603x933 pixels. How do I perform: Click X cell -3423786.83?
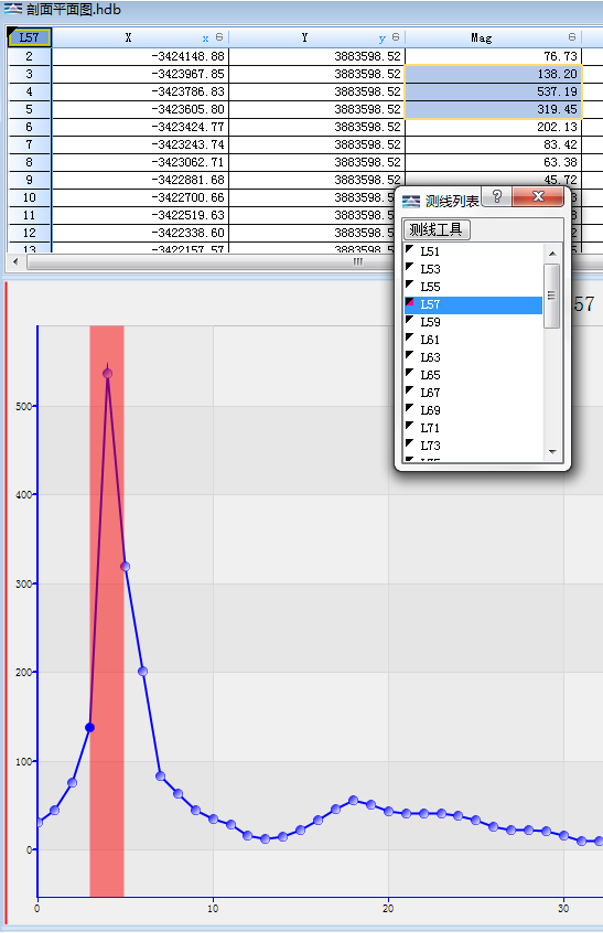point(140,92)
